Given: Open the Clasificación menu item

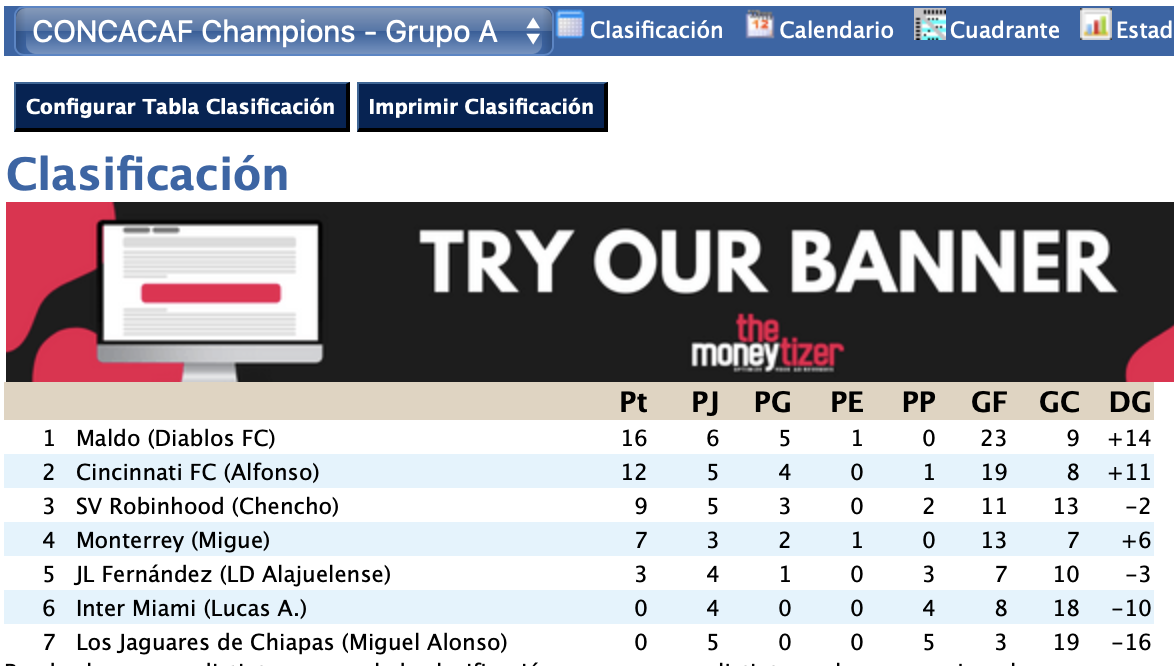Looking at the screenshot, I should pos(656,30).
